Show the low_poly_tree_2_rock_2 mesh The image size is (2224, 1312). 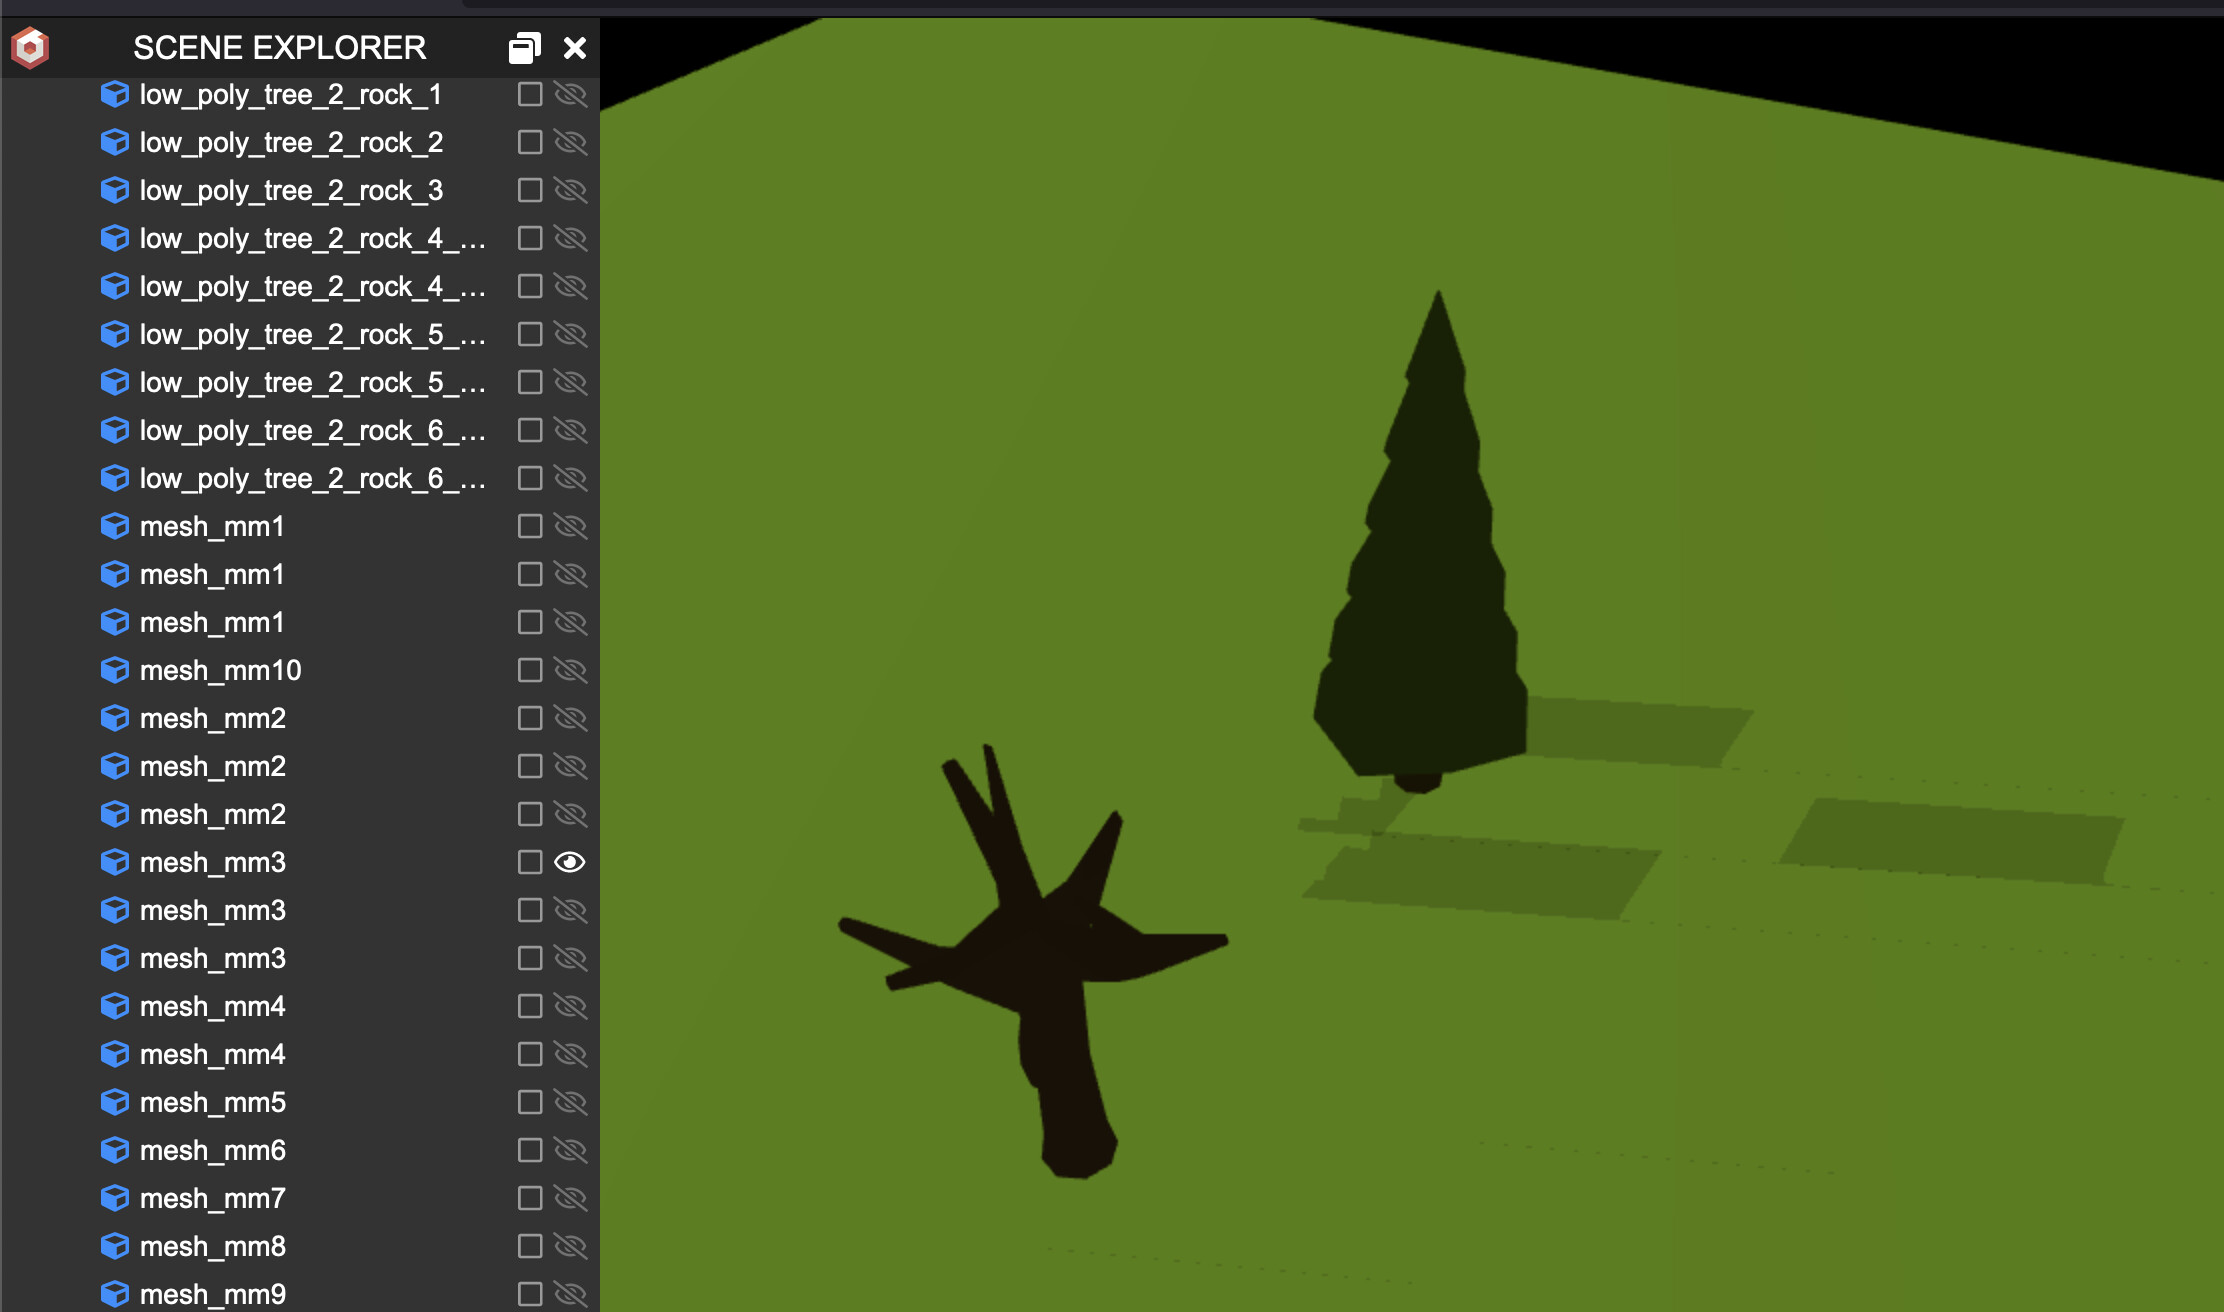(570, 142)
